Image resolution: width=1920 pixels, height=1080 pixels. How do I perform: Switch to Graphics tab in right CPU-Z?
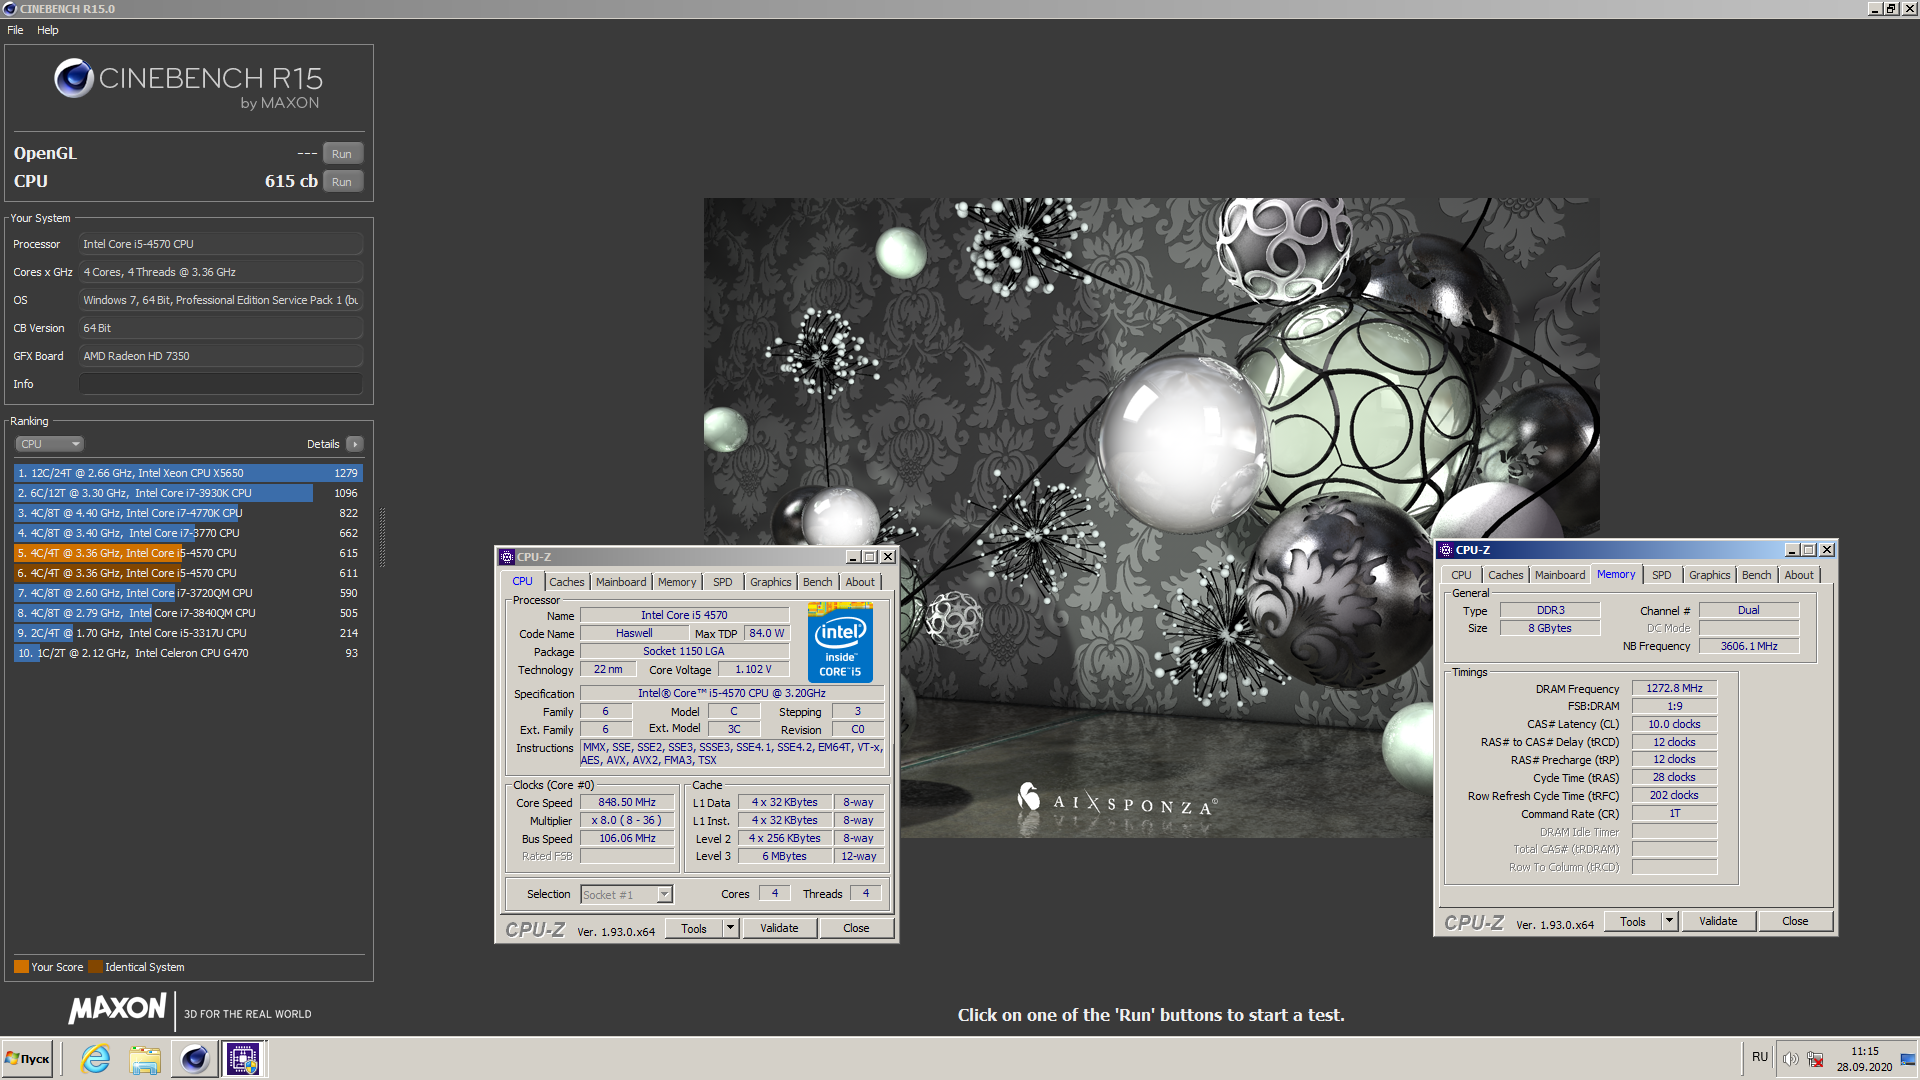1710,575
